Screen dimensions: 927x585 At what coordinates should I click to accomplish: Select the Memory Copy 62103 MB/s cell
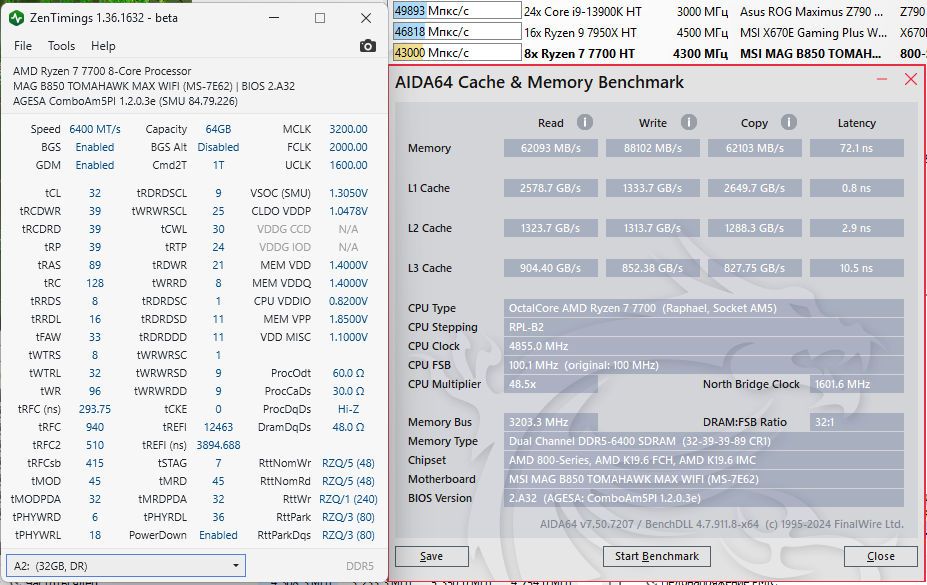point(755,148)
